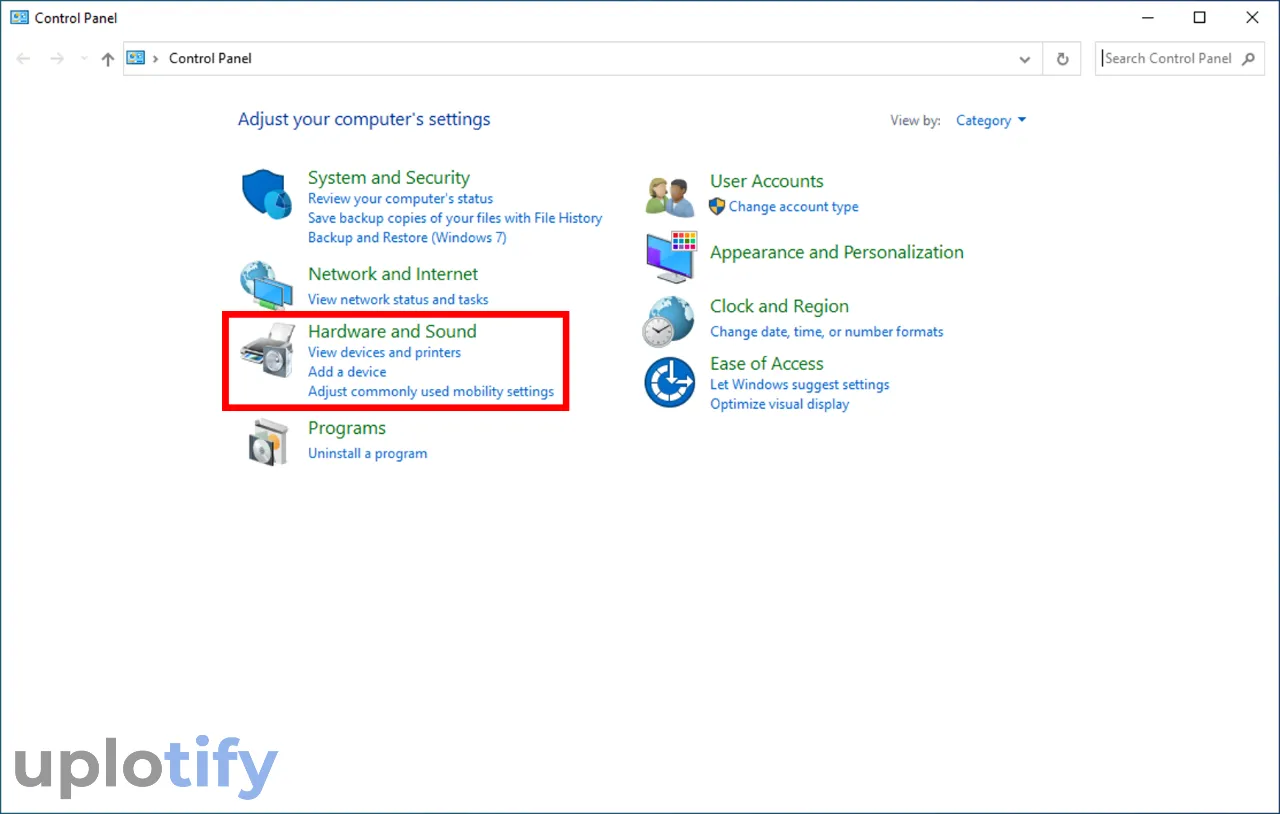Open the Hardware and Sound category

pyautogui.click(x=392, y=331)
